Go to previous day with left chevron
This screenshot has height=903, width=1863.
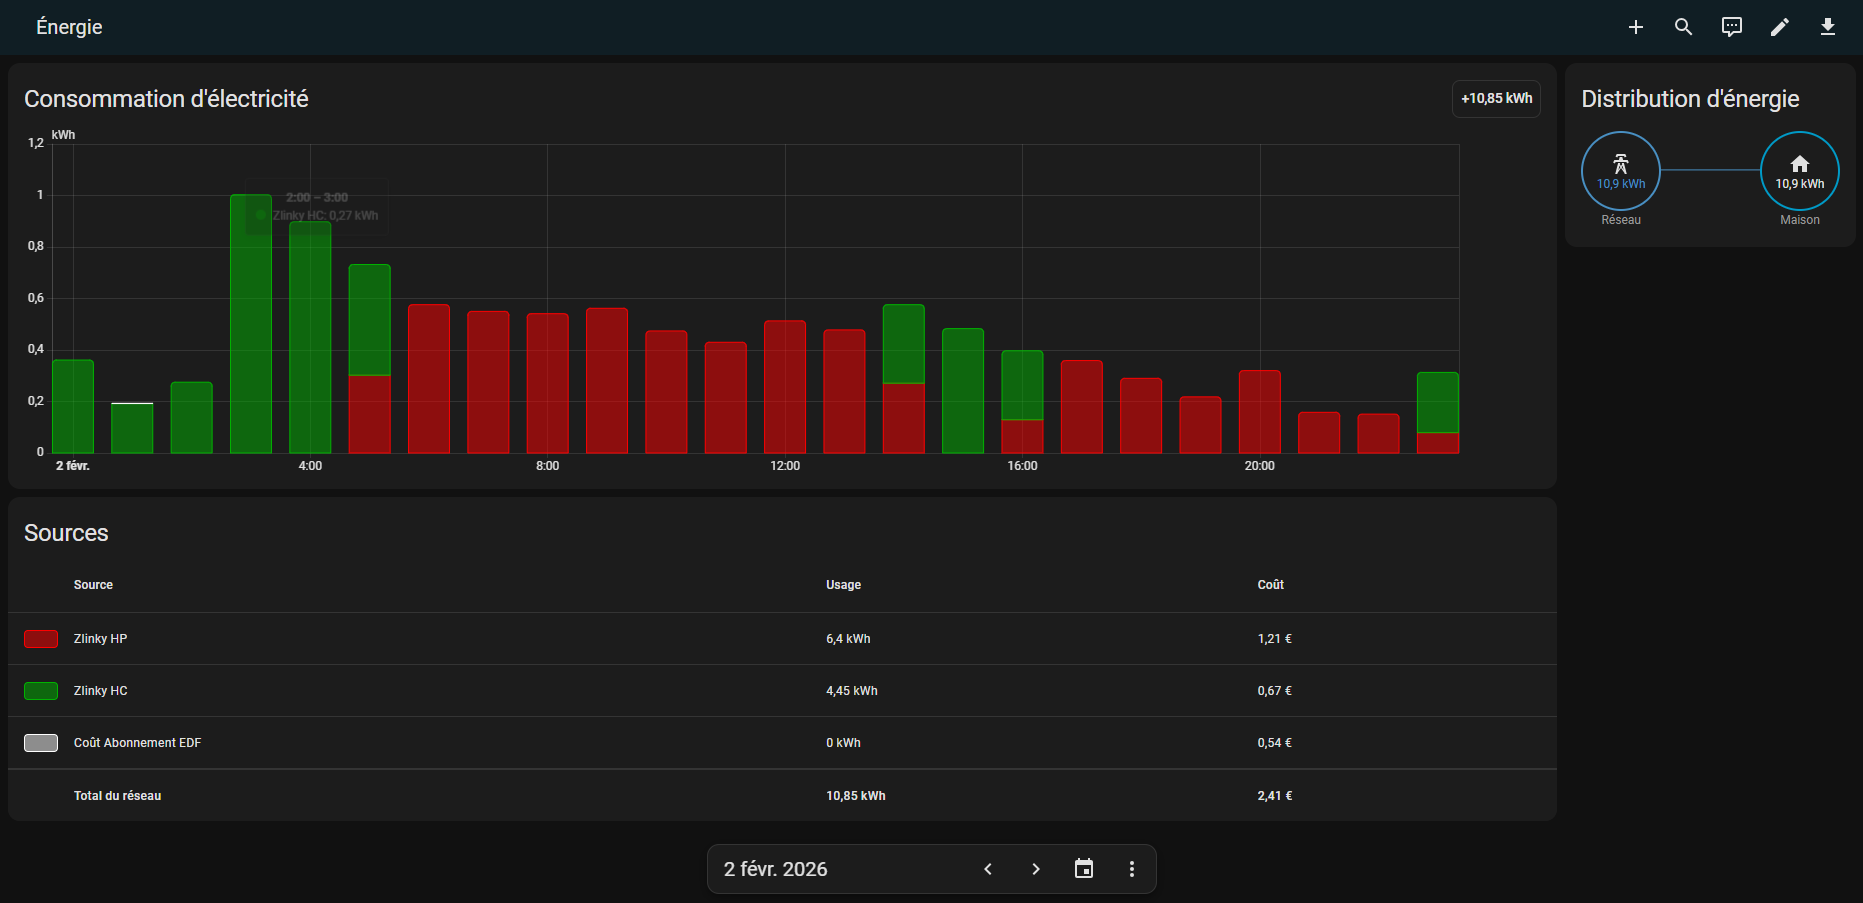[x=988, y=869]
